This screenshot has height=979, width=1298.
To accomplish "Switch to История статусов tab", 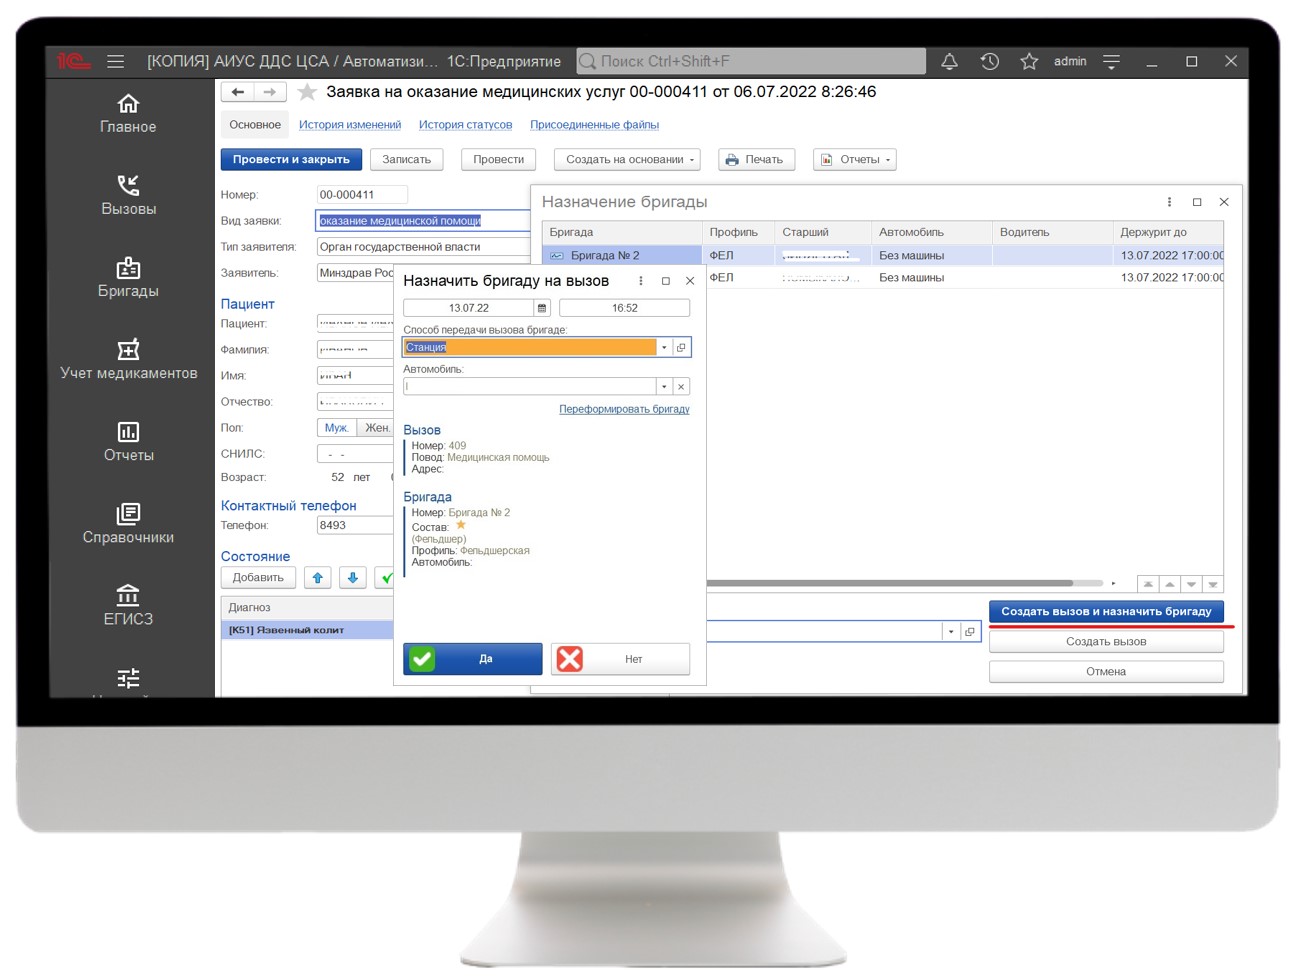I will click(x=465, y=125).
